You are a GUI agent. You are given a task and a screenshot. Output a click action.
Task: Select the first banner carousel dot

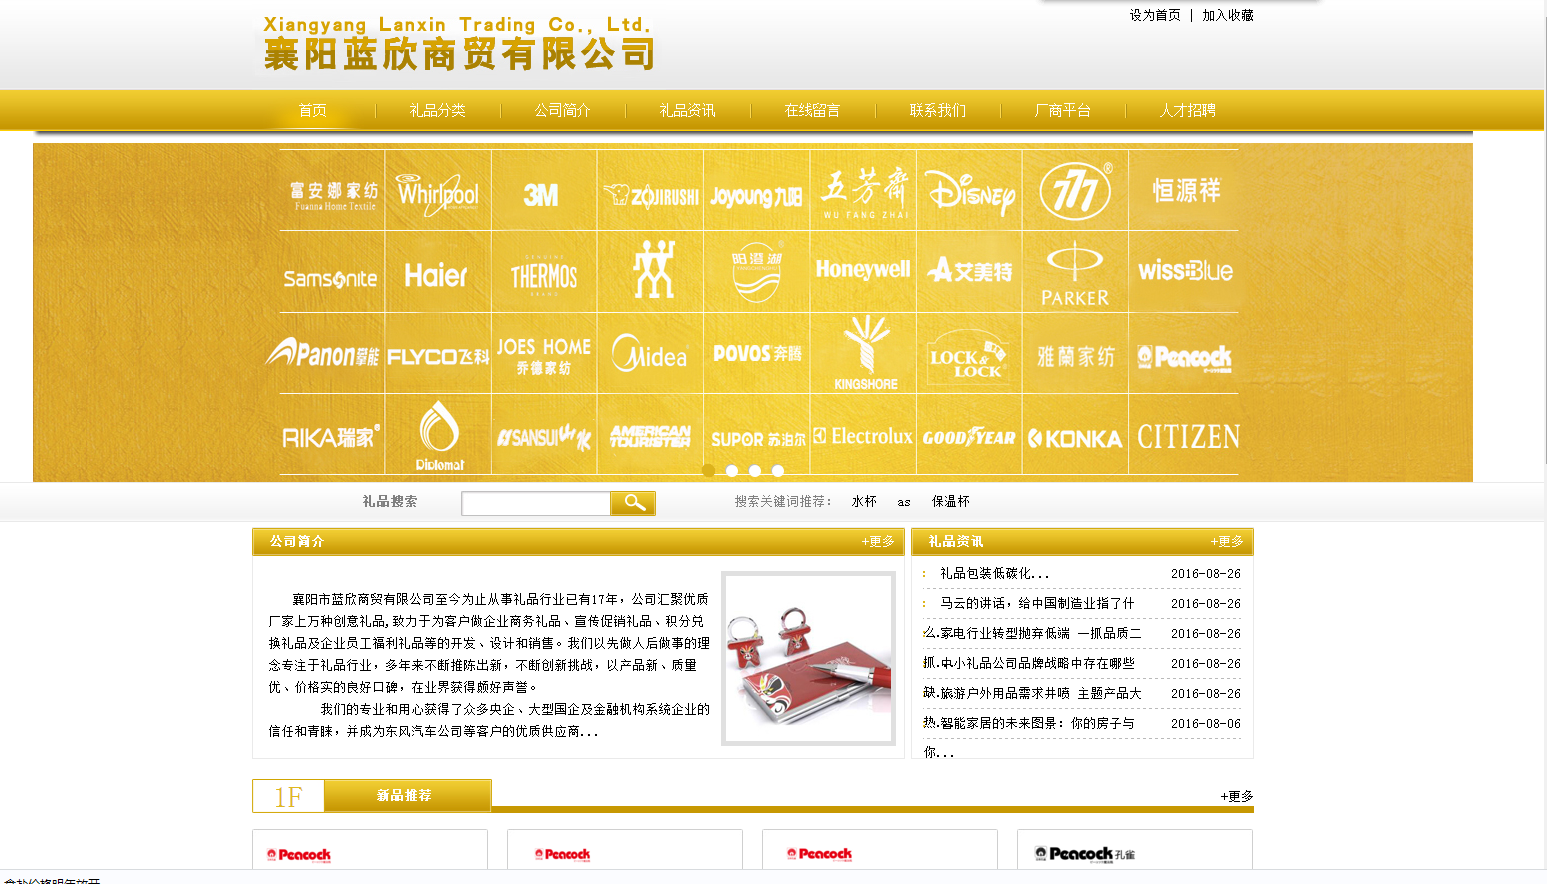tap(709, 471)
